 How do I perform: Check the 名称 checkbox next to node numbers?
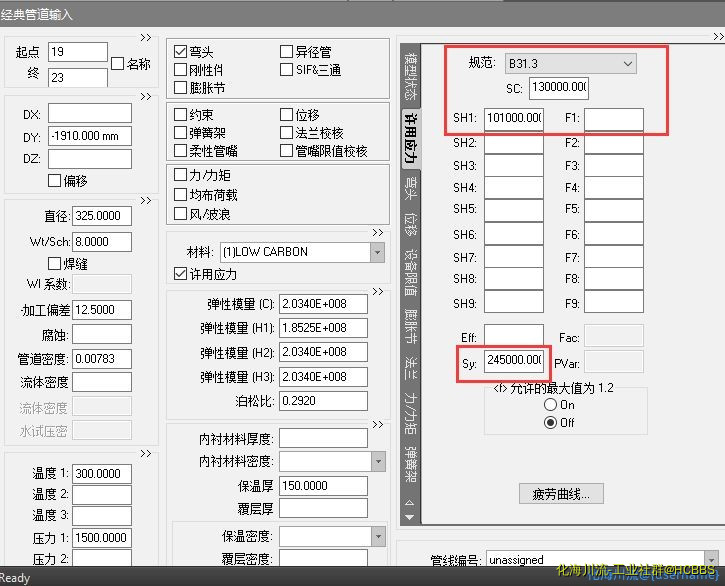(x=118, y=64)
